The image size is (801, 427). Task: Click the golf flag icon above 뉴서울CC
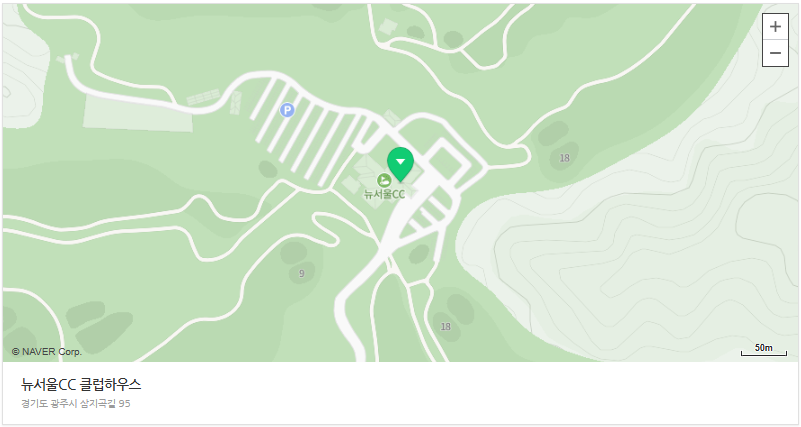coord(384,180)
